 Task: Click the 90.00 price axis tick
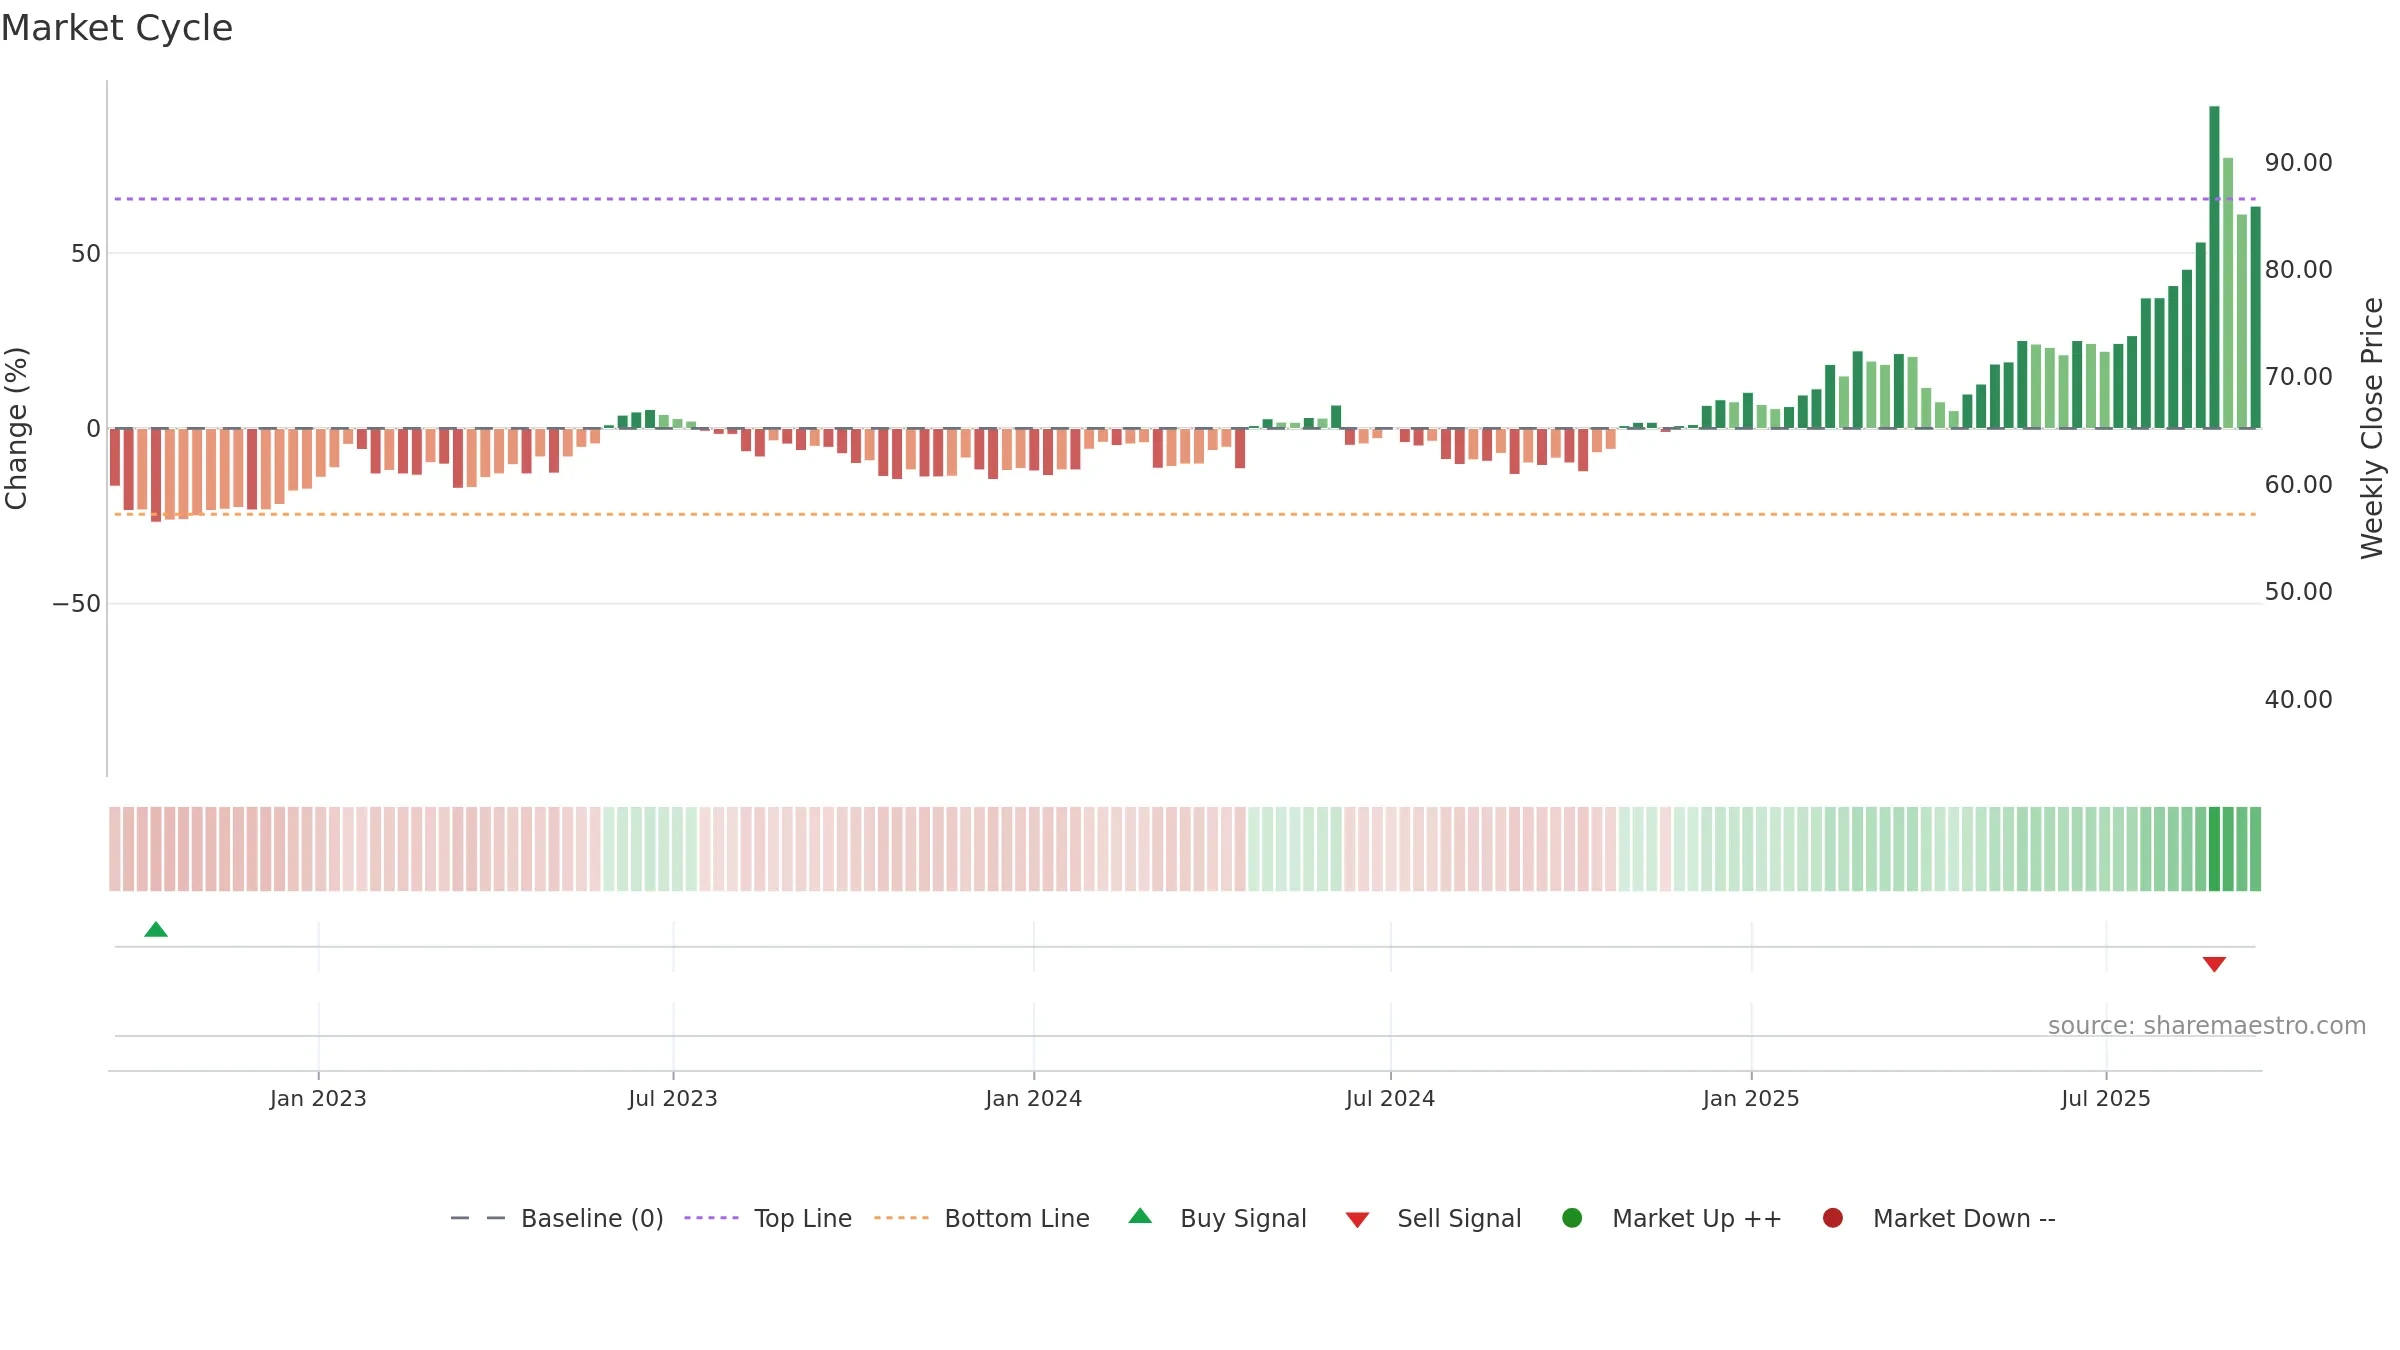point(2298,163)
